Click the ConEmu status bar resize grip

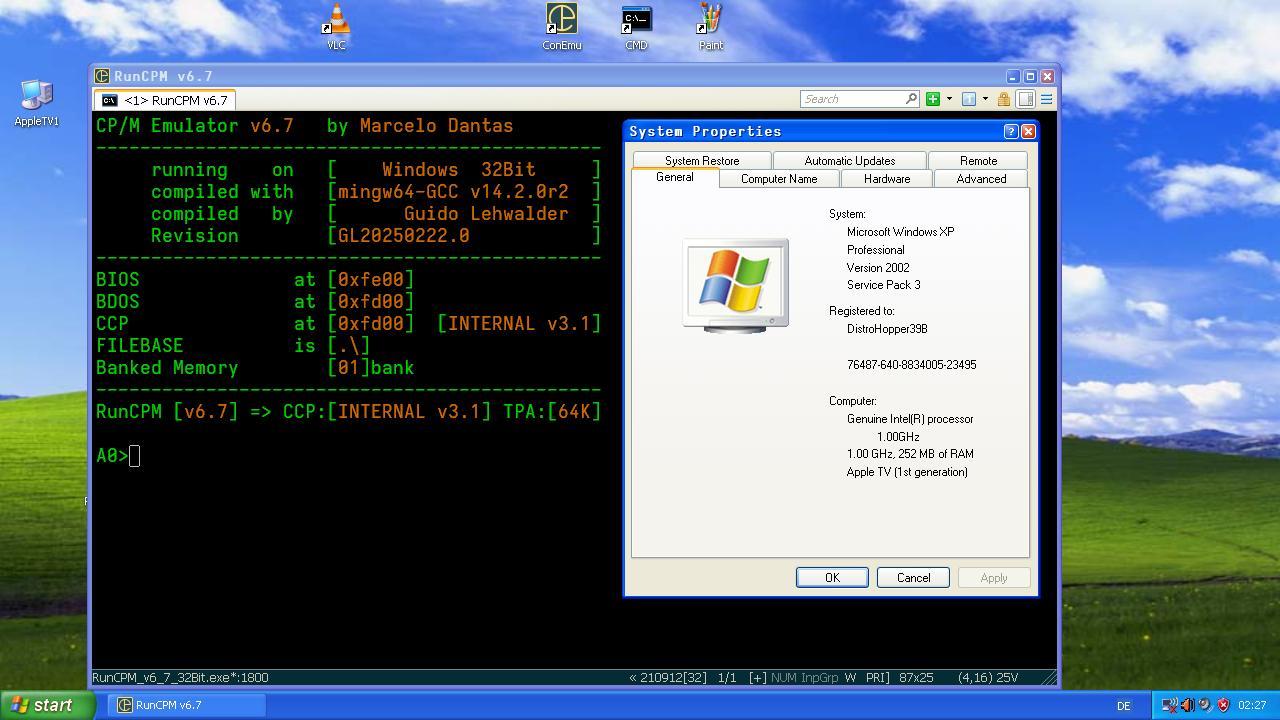click(1049, 677)
